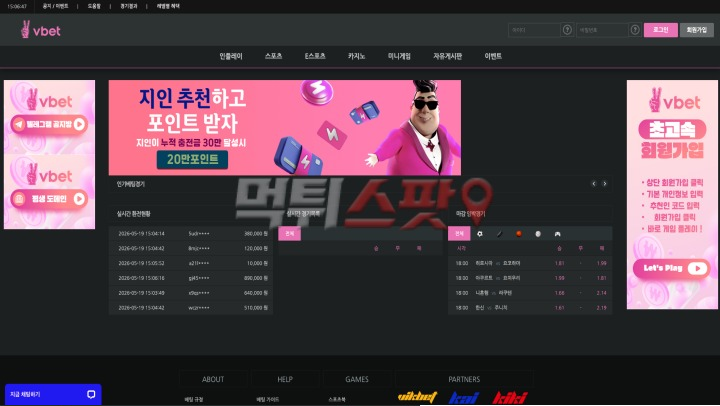720x406 pixels.
Task: Click the ABOUT footer heading
Action: 213,379
